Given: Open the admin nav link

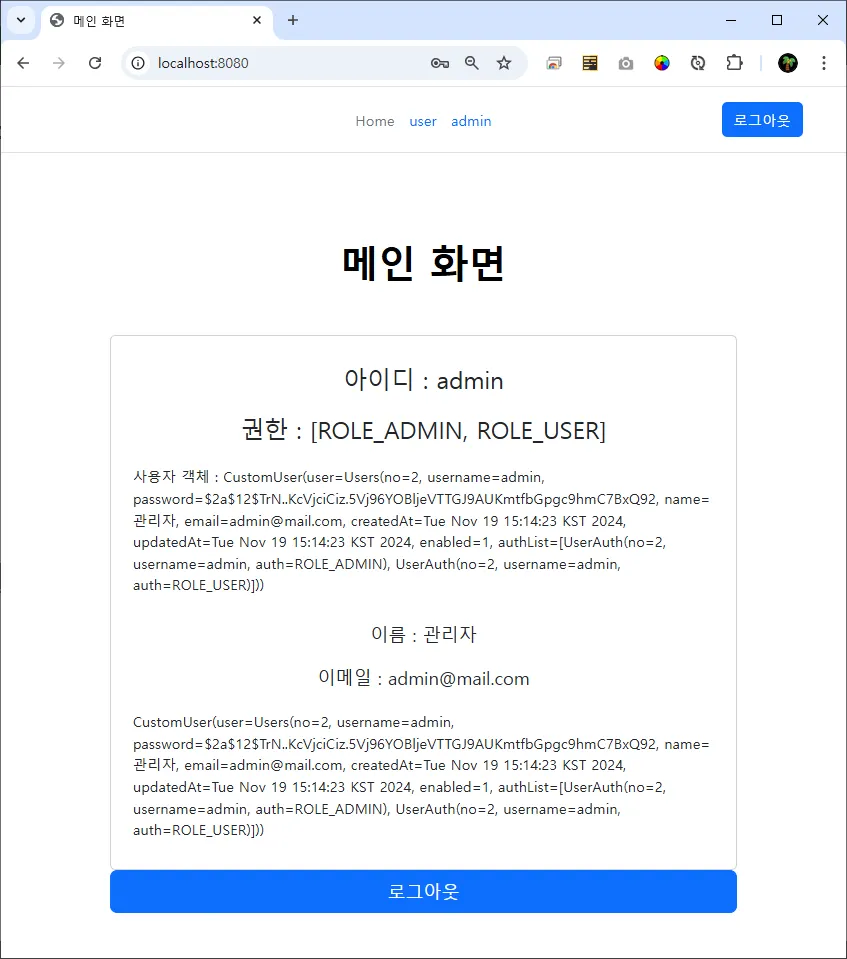Looking at the screenshot, I should (x=471, y=121).
